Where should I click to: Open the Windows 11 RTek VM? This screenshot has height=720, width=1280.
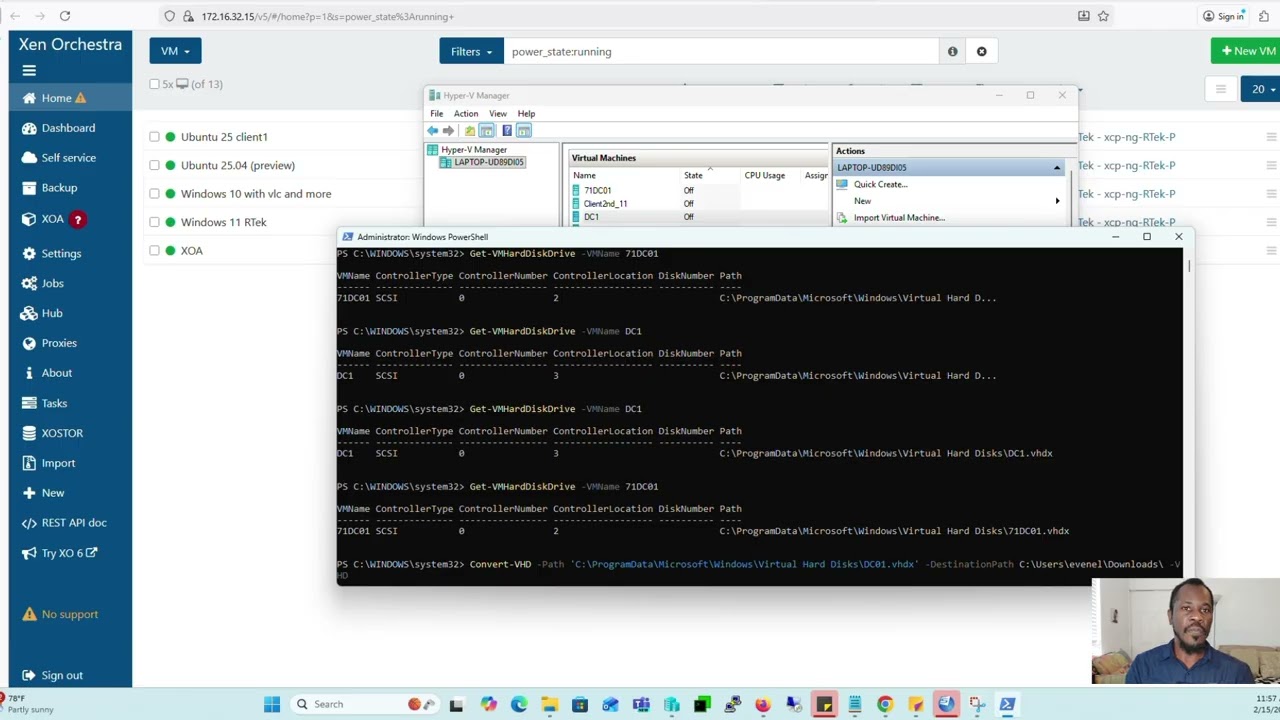pos(224,222)
